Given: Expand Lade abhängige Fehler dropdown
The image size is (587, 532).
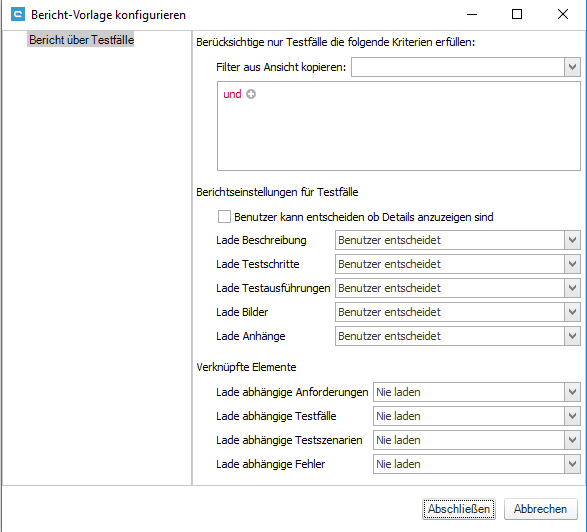Looking at the screenshot, I should [477, 464].
